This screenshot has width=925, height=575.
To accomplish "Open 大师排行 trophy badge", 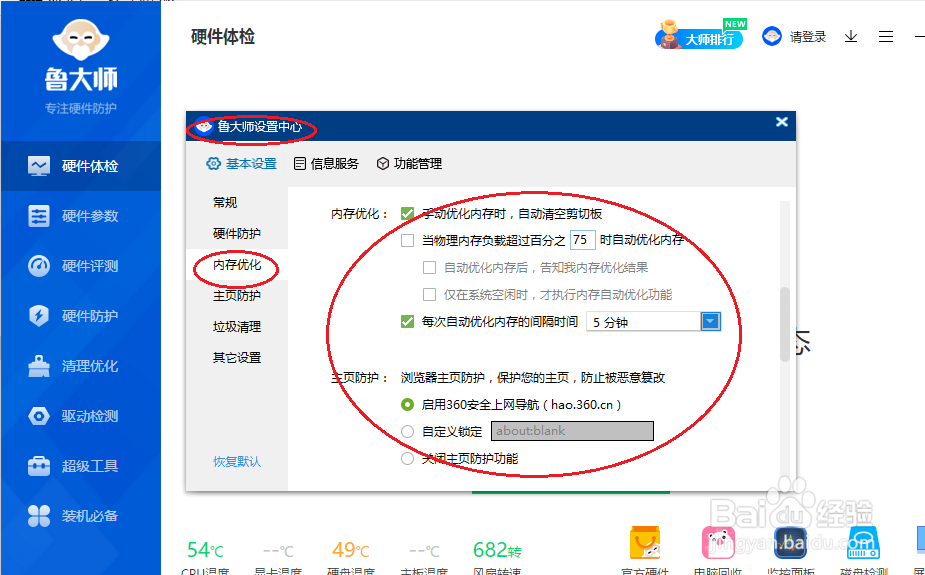I will click(700, 35).
